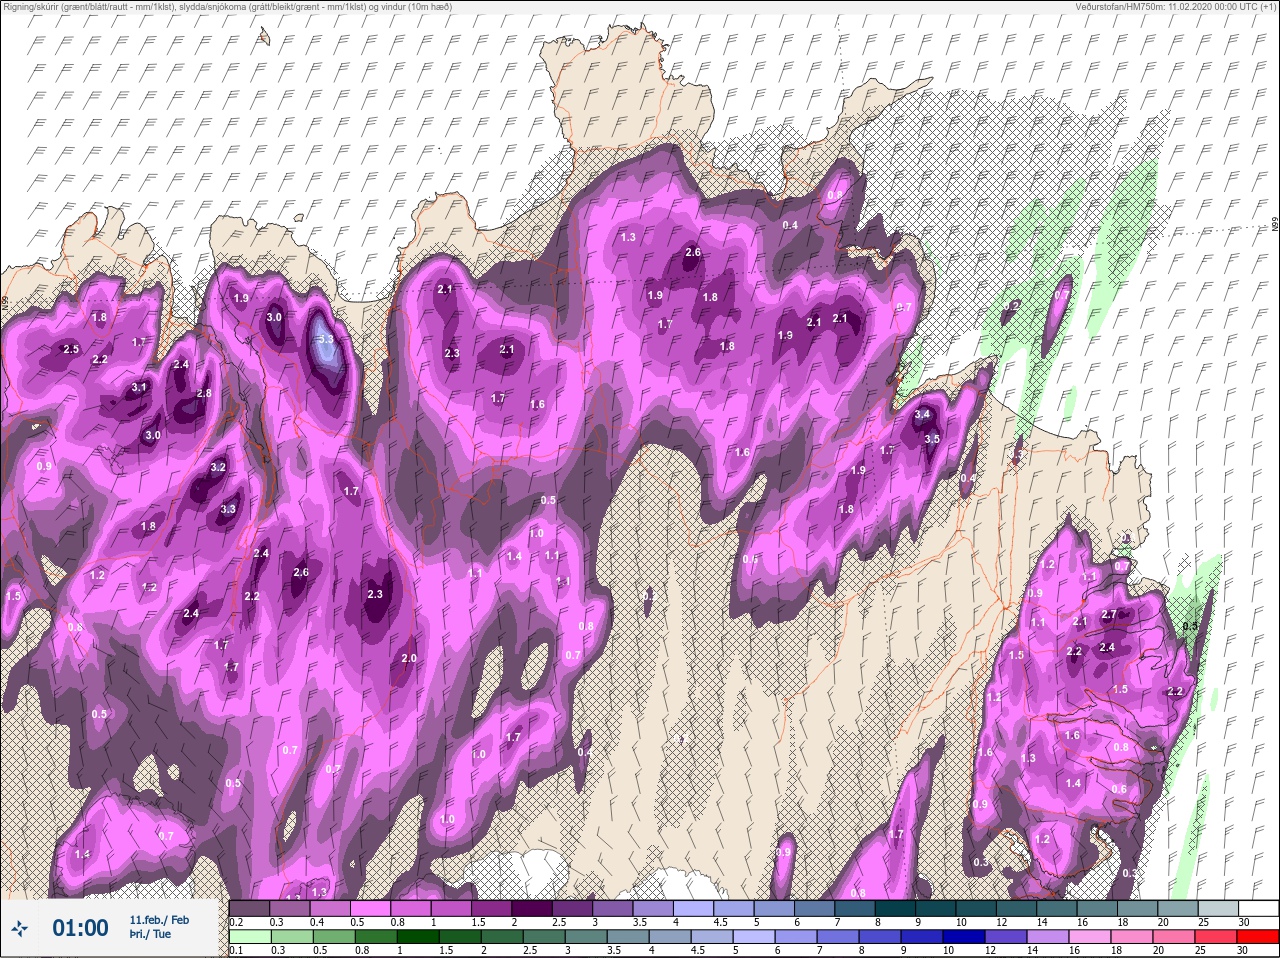Click the 3.2 precipitation value on the map
The height and width of the screenshot is (958, 1280).
click(218, 467)
